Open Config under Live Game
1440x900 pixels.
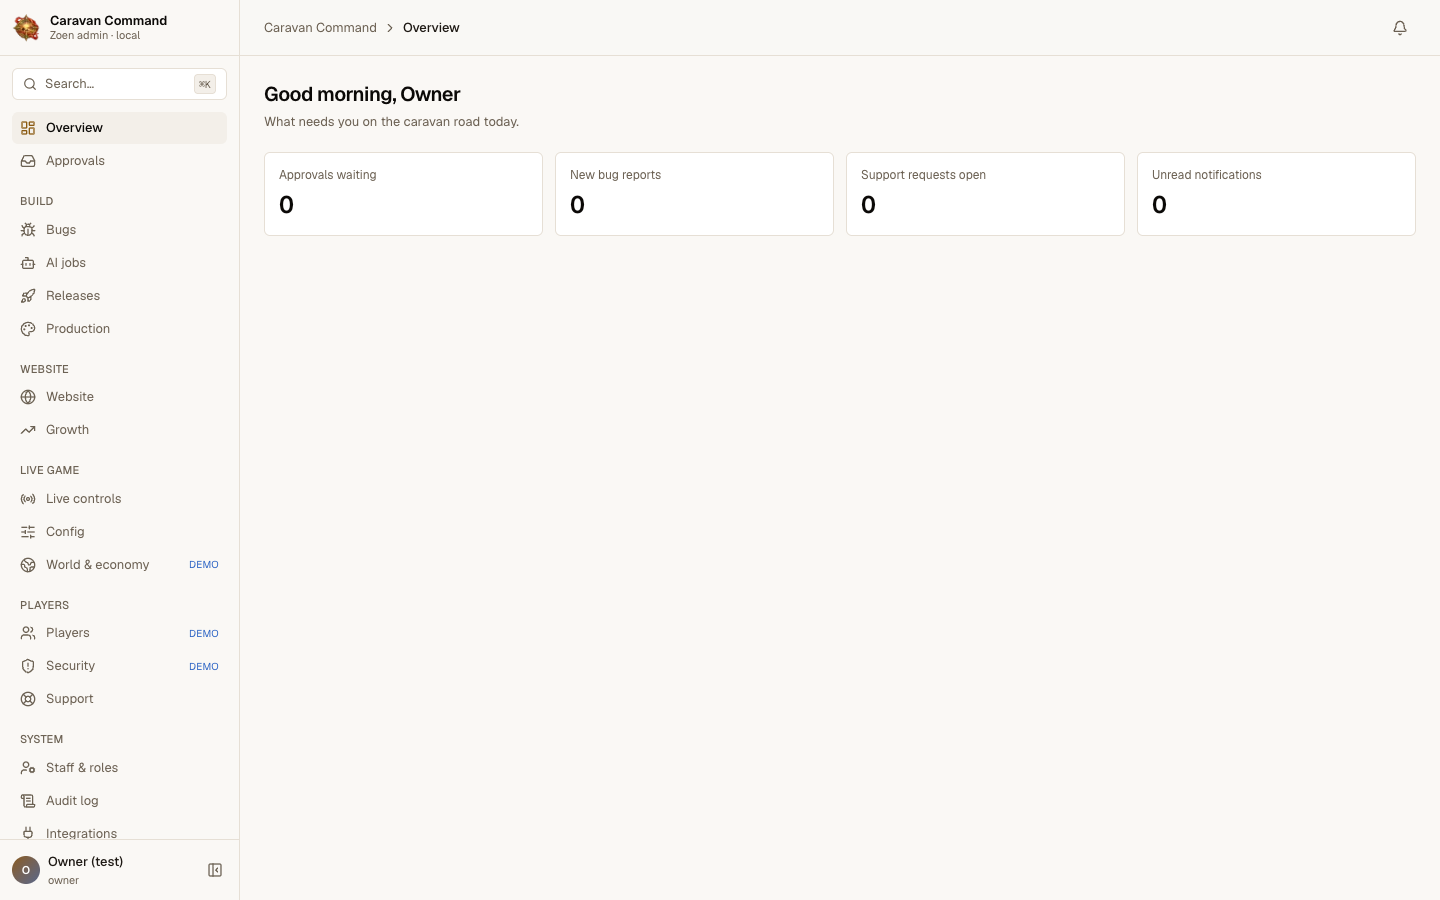(119, 532)
